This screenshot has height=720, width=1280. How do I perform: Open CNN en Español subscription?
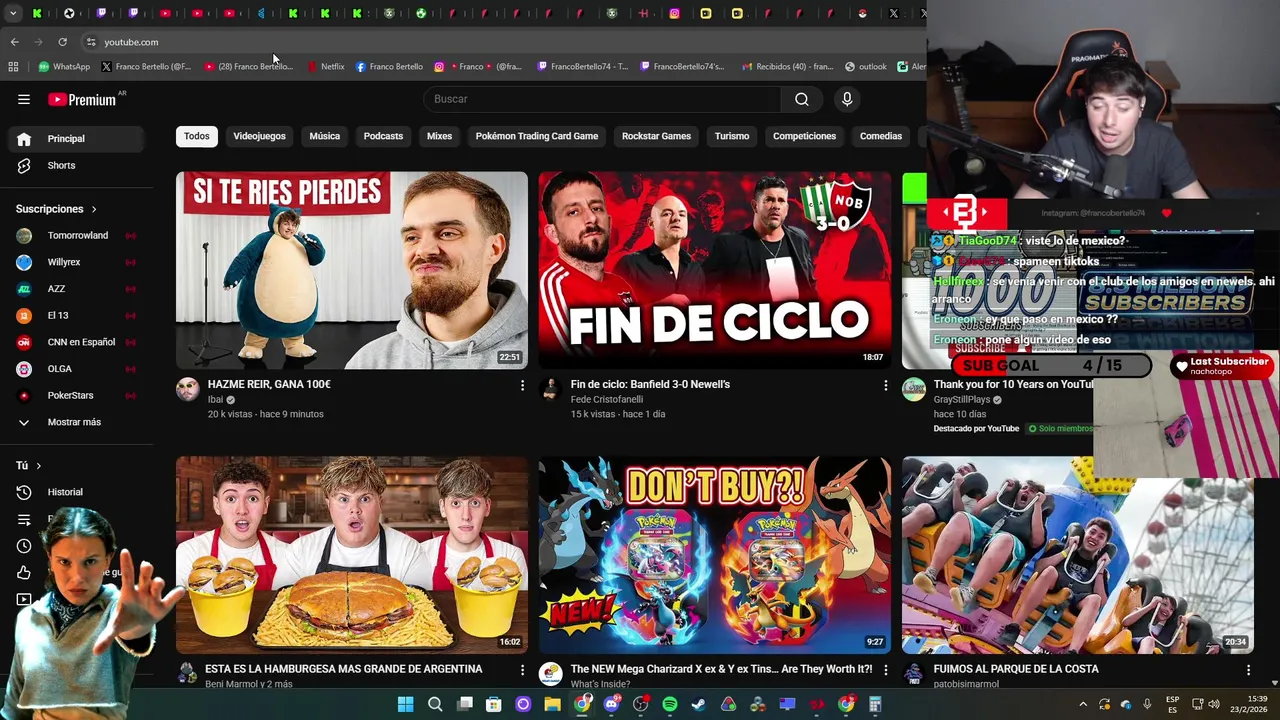click(76, 342)
